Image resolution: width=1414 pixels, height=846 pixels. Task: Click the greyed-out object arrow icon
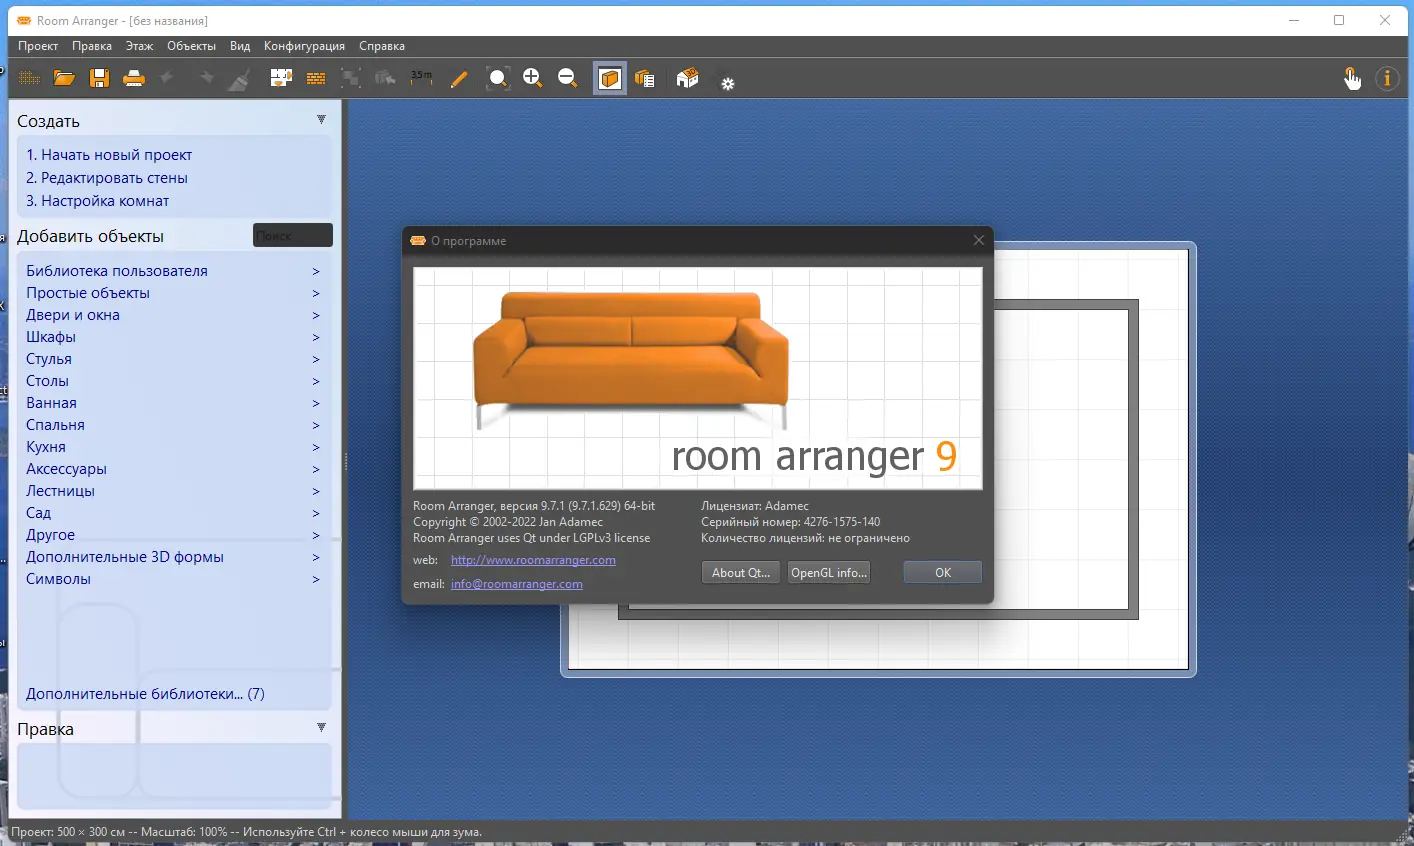tap(385, 78)
